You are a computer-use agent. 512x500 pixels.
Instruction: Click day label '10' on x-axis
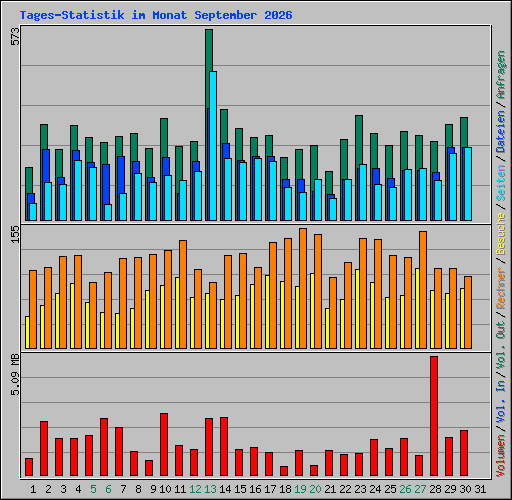[x=165, y=489]
